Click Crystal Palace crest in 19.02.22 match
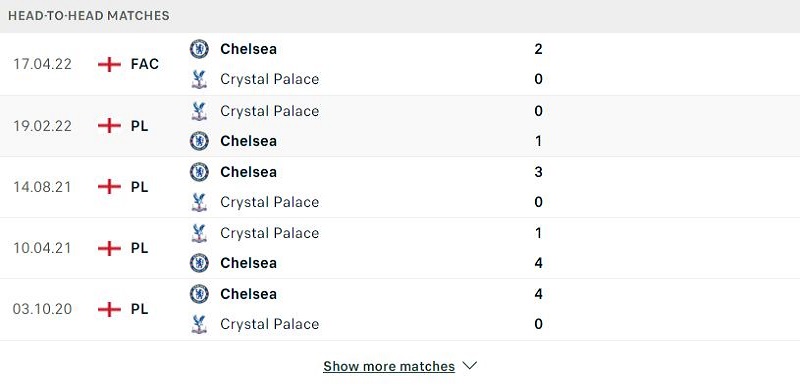This screenshot has height=389, width=800. pos(199,111)
